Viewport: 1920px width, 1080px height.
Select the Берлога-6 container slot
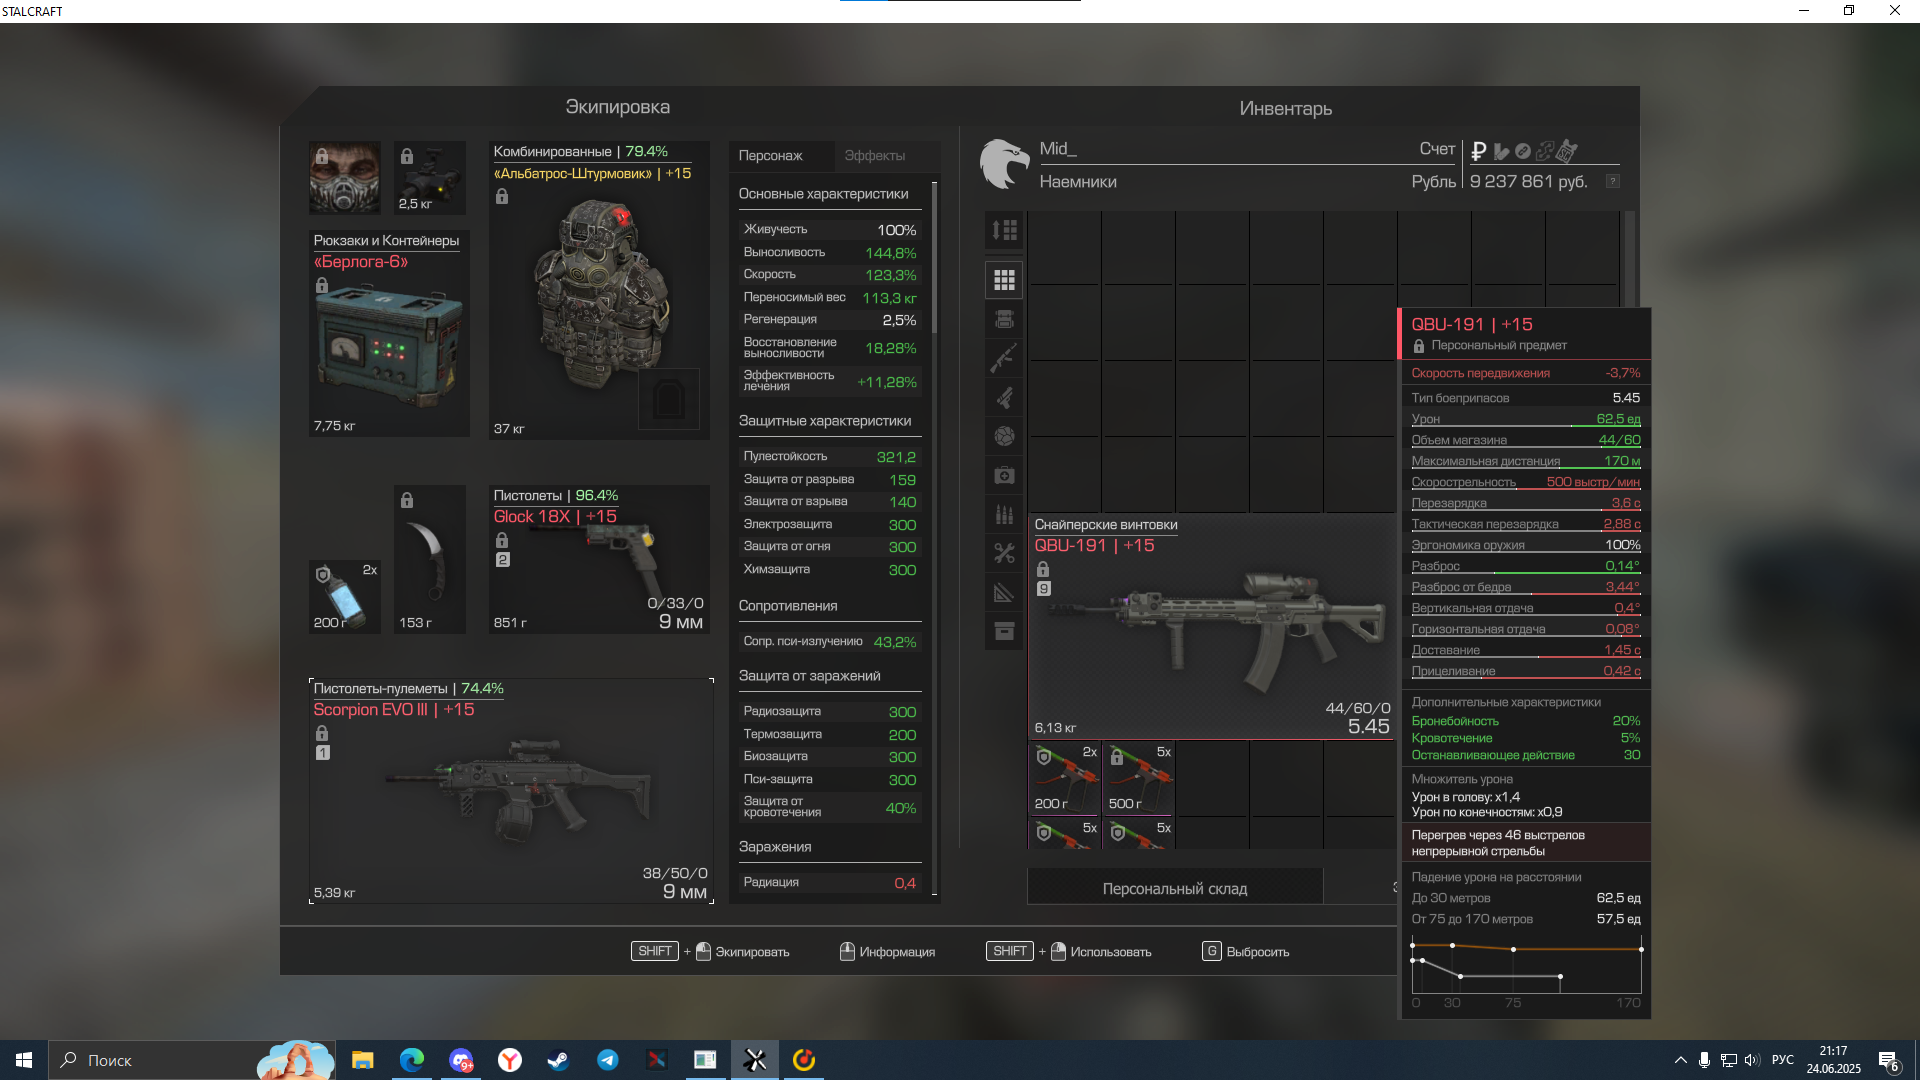point(389,333)
